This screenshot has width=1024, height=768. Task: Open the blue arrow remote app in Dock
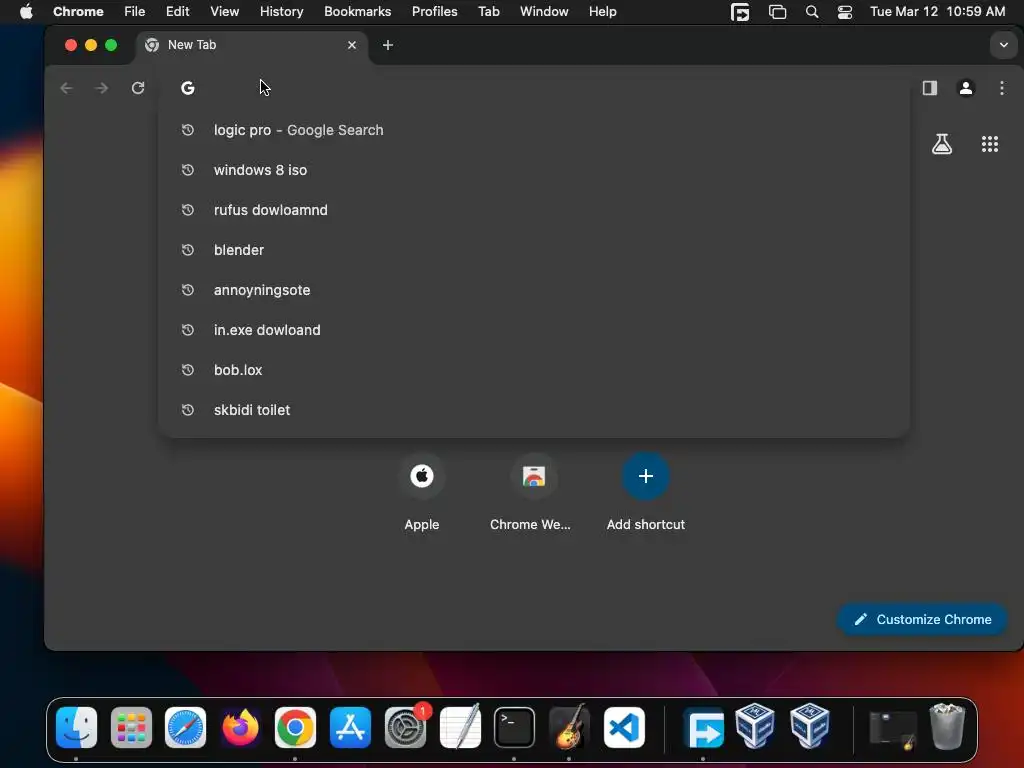click(x=703, y=728)
